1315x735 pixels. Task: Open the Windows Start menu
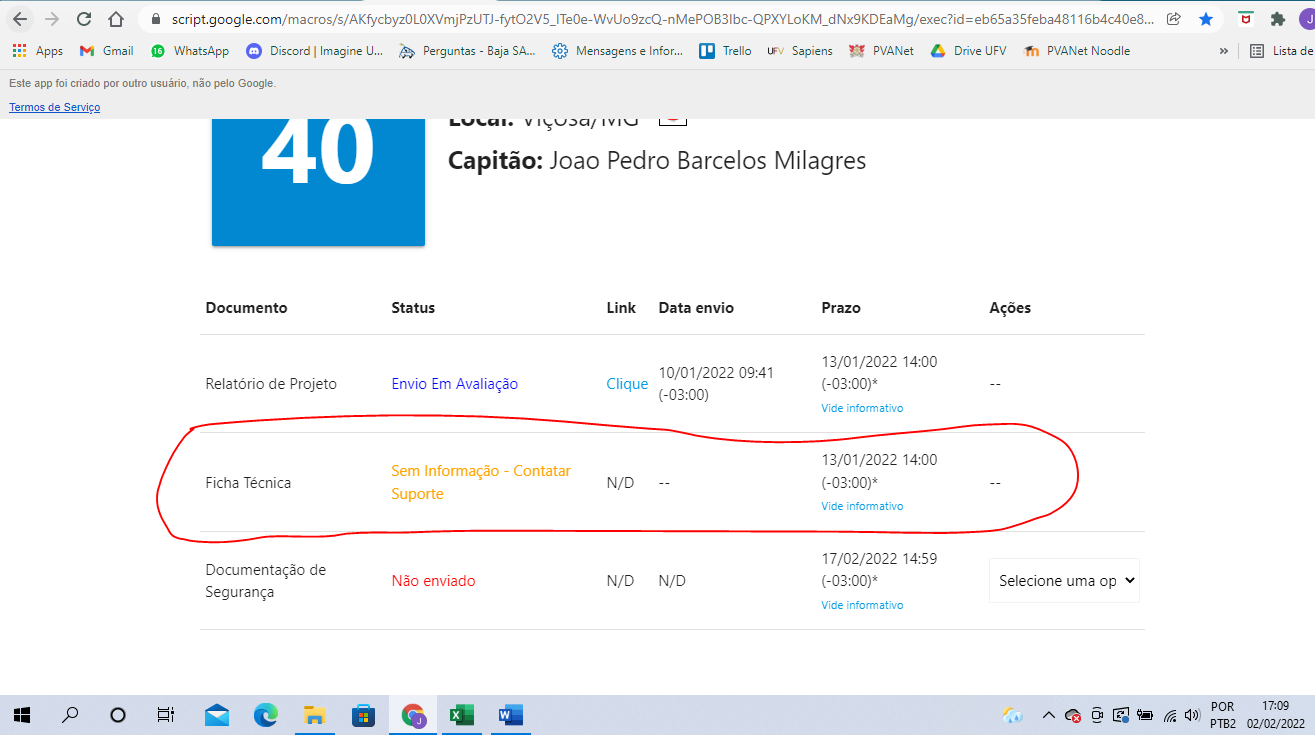[21, 715]
